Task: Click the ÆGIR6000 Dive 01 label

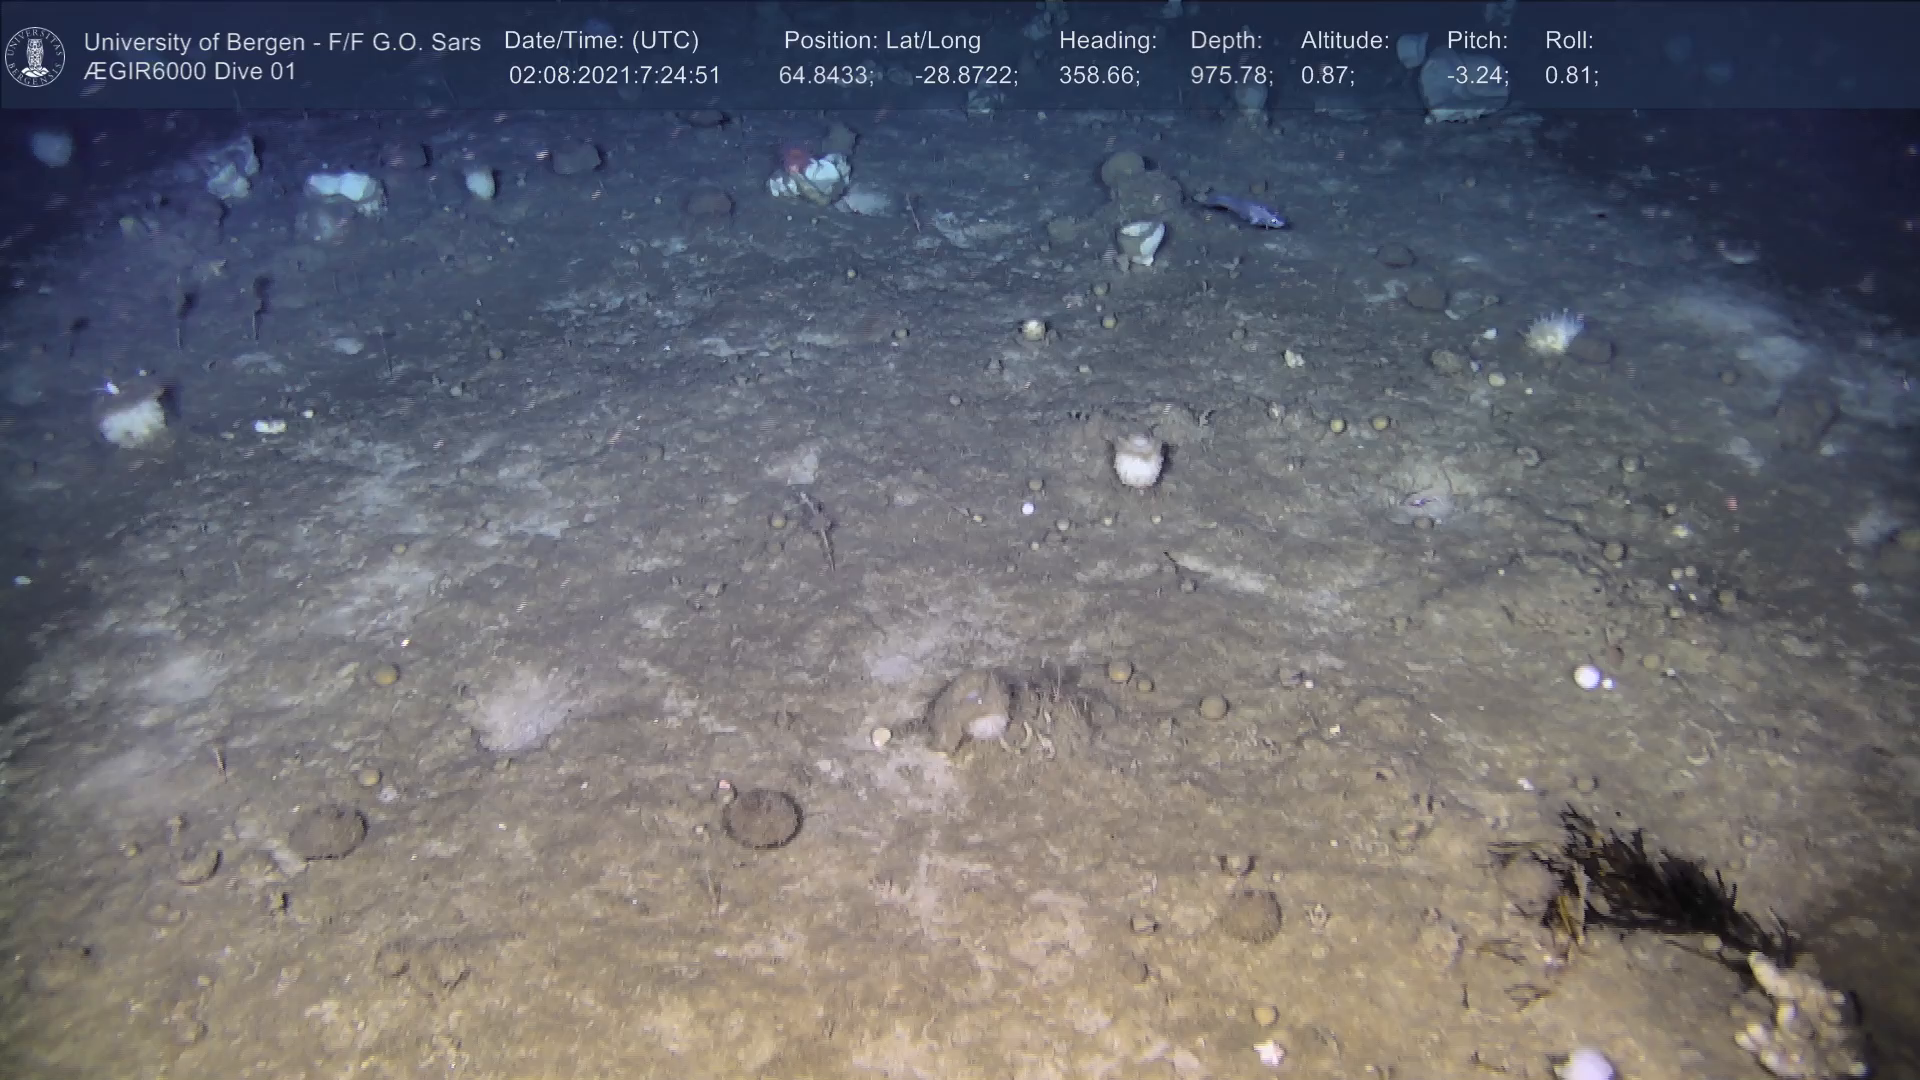Action: pos(190,72)
